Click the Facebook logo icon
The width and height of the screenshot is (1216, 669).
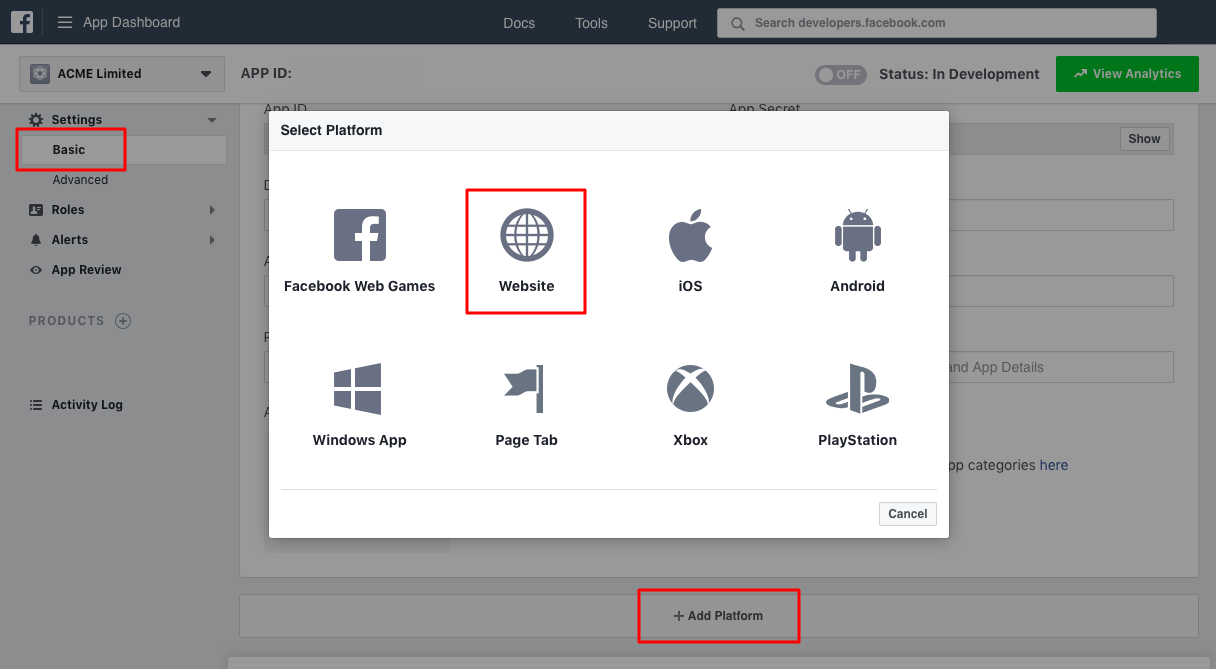(x=21, y=22)
